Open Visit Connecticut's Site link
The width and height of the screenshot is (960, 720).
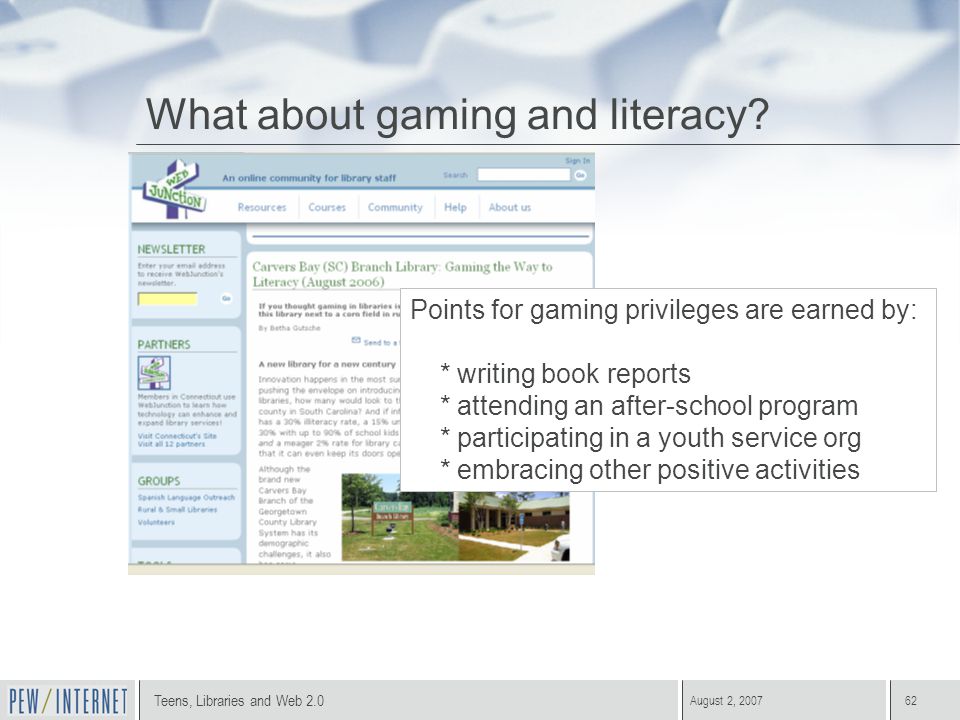(x=177, y=436)
